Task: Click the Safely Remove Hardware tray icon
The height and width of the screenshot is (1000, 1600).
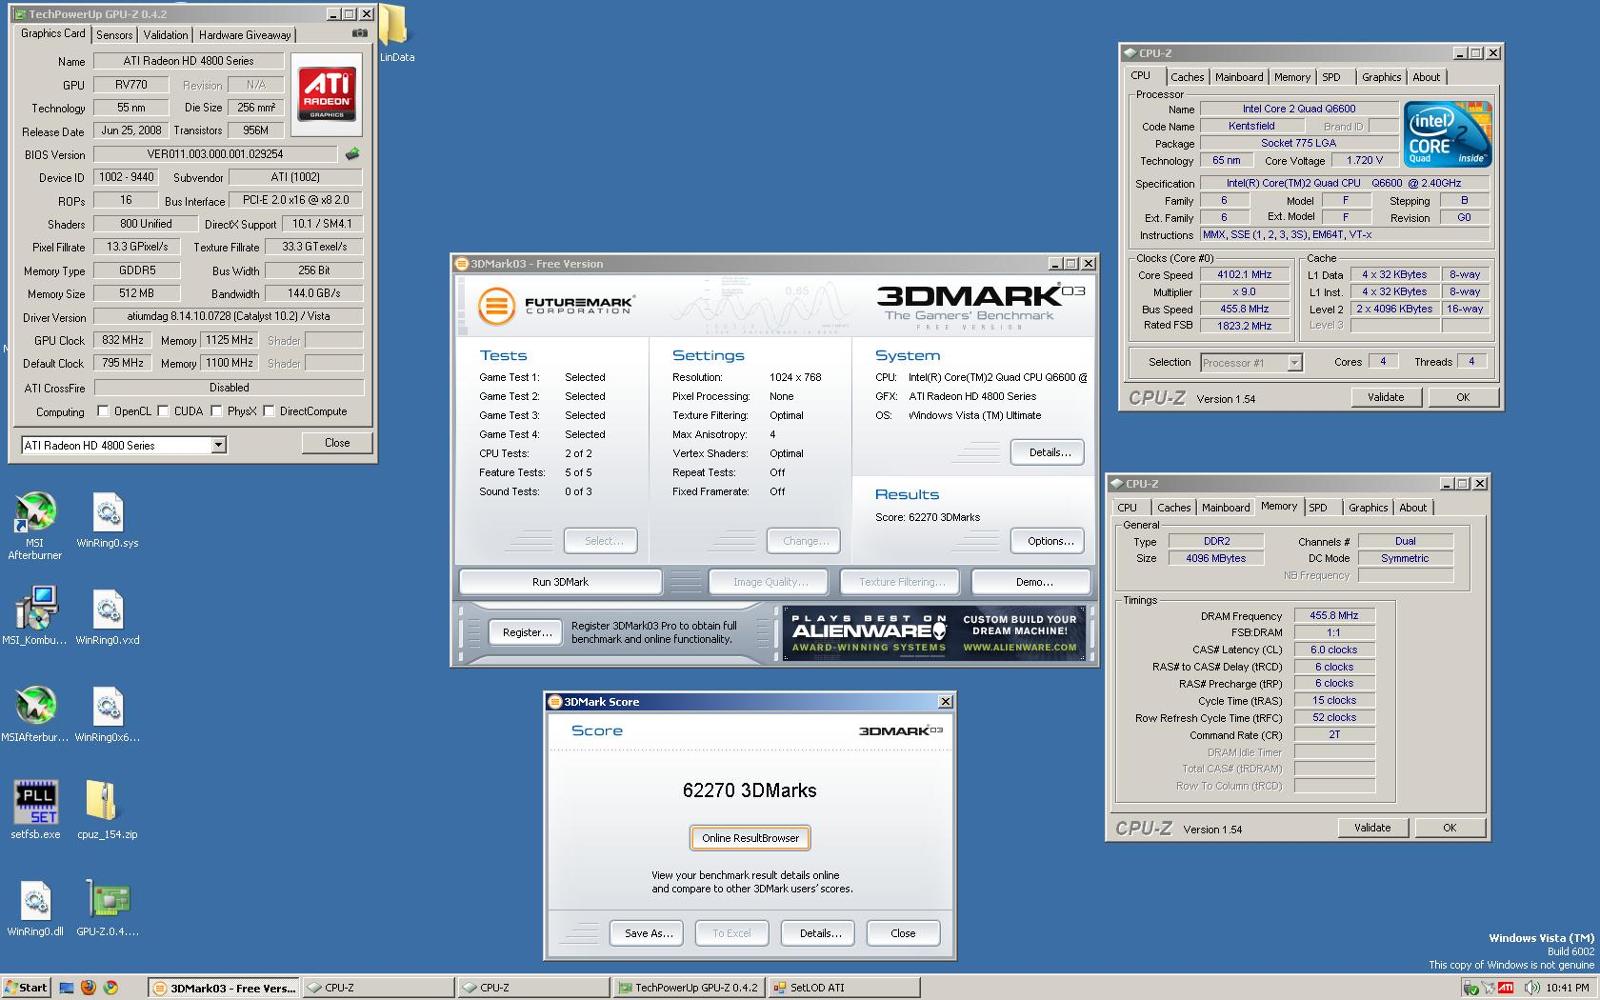Action: pos(1470,988)
